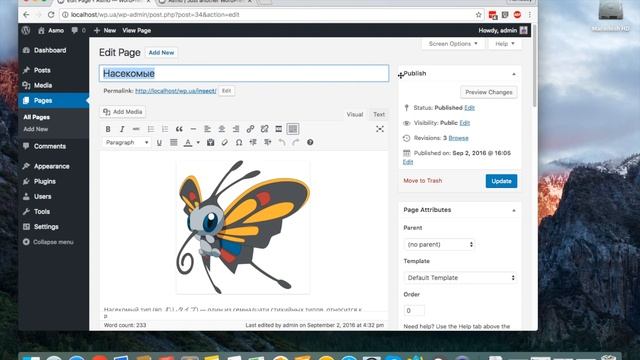Expand Screen Options panel
This screenshot has width=640, height=360.
click(x=453, y=44)
